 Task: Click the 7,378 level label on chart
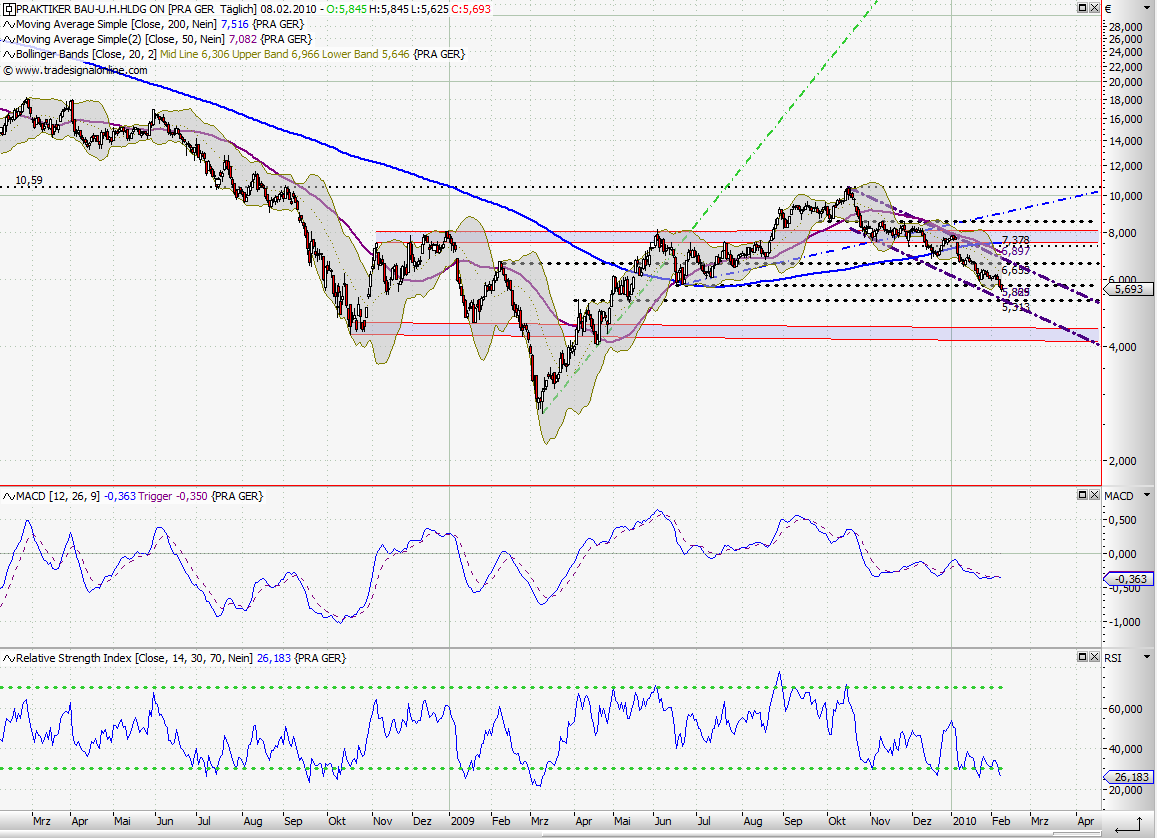tap(1015, 240)
